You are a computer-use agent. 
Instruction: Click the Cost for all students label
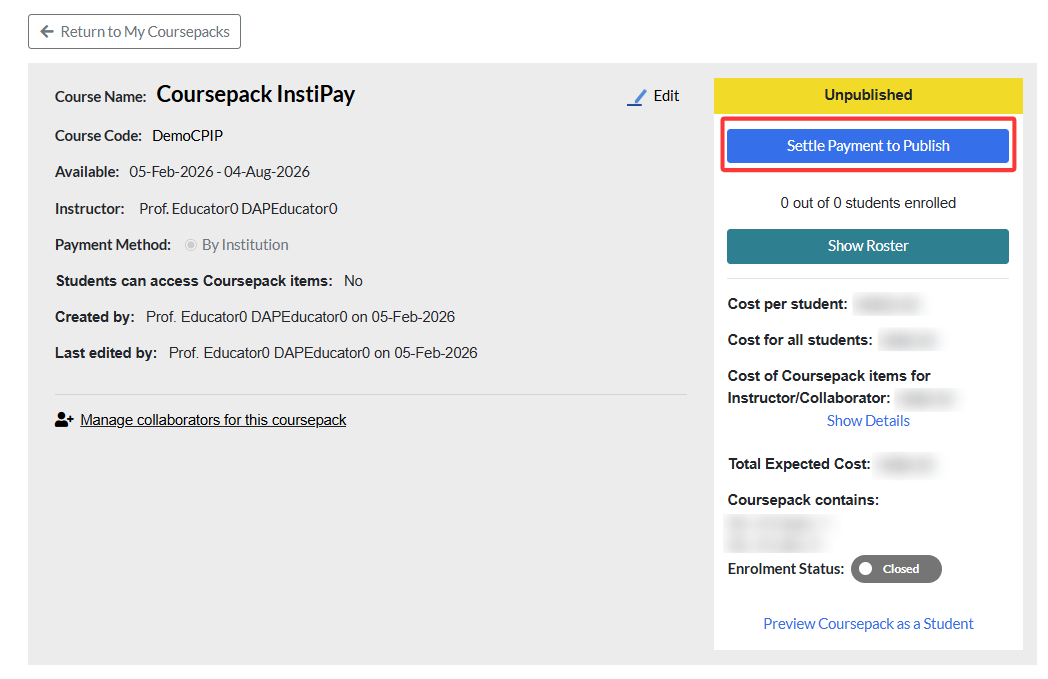pyautogui.click(x=799, y=340)
